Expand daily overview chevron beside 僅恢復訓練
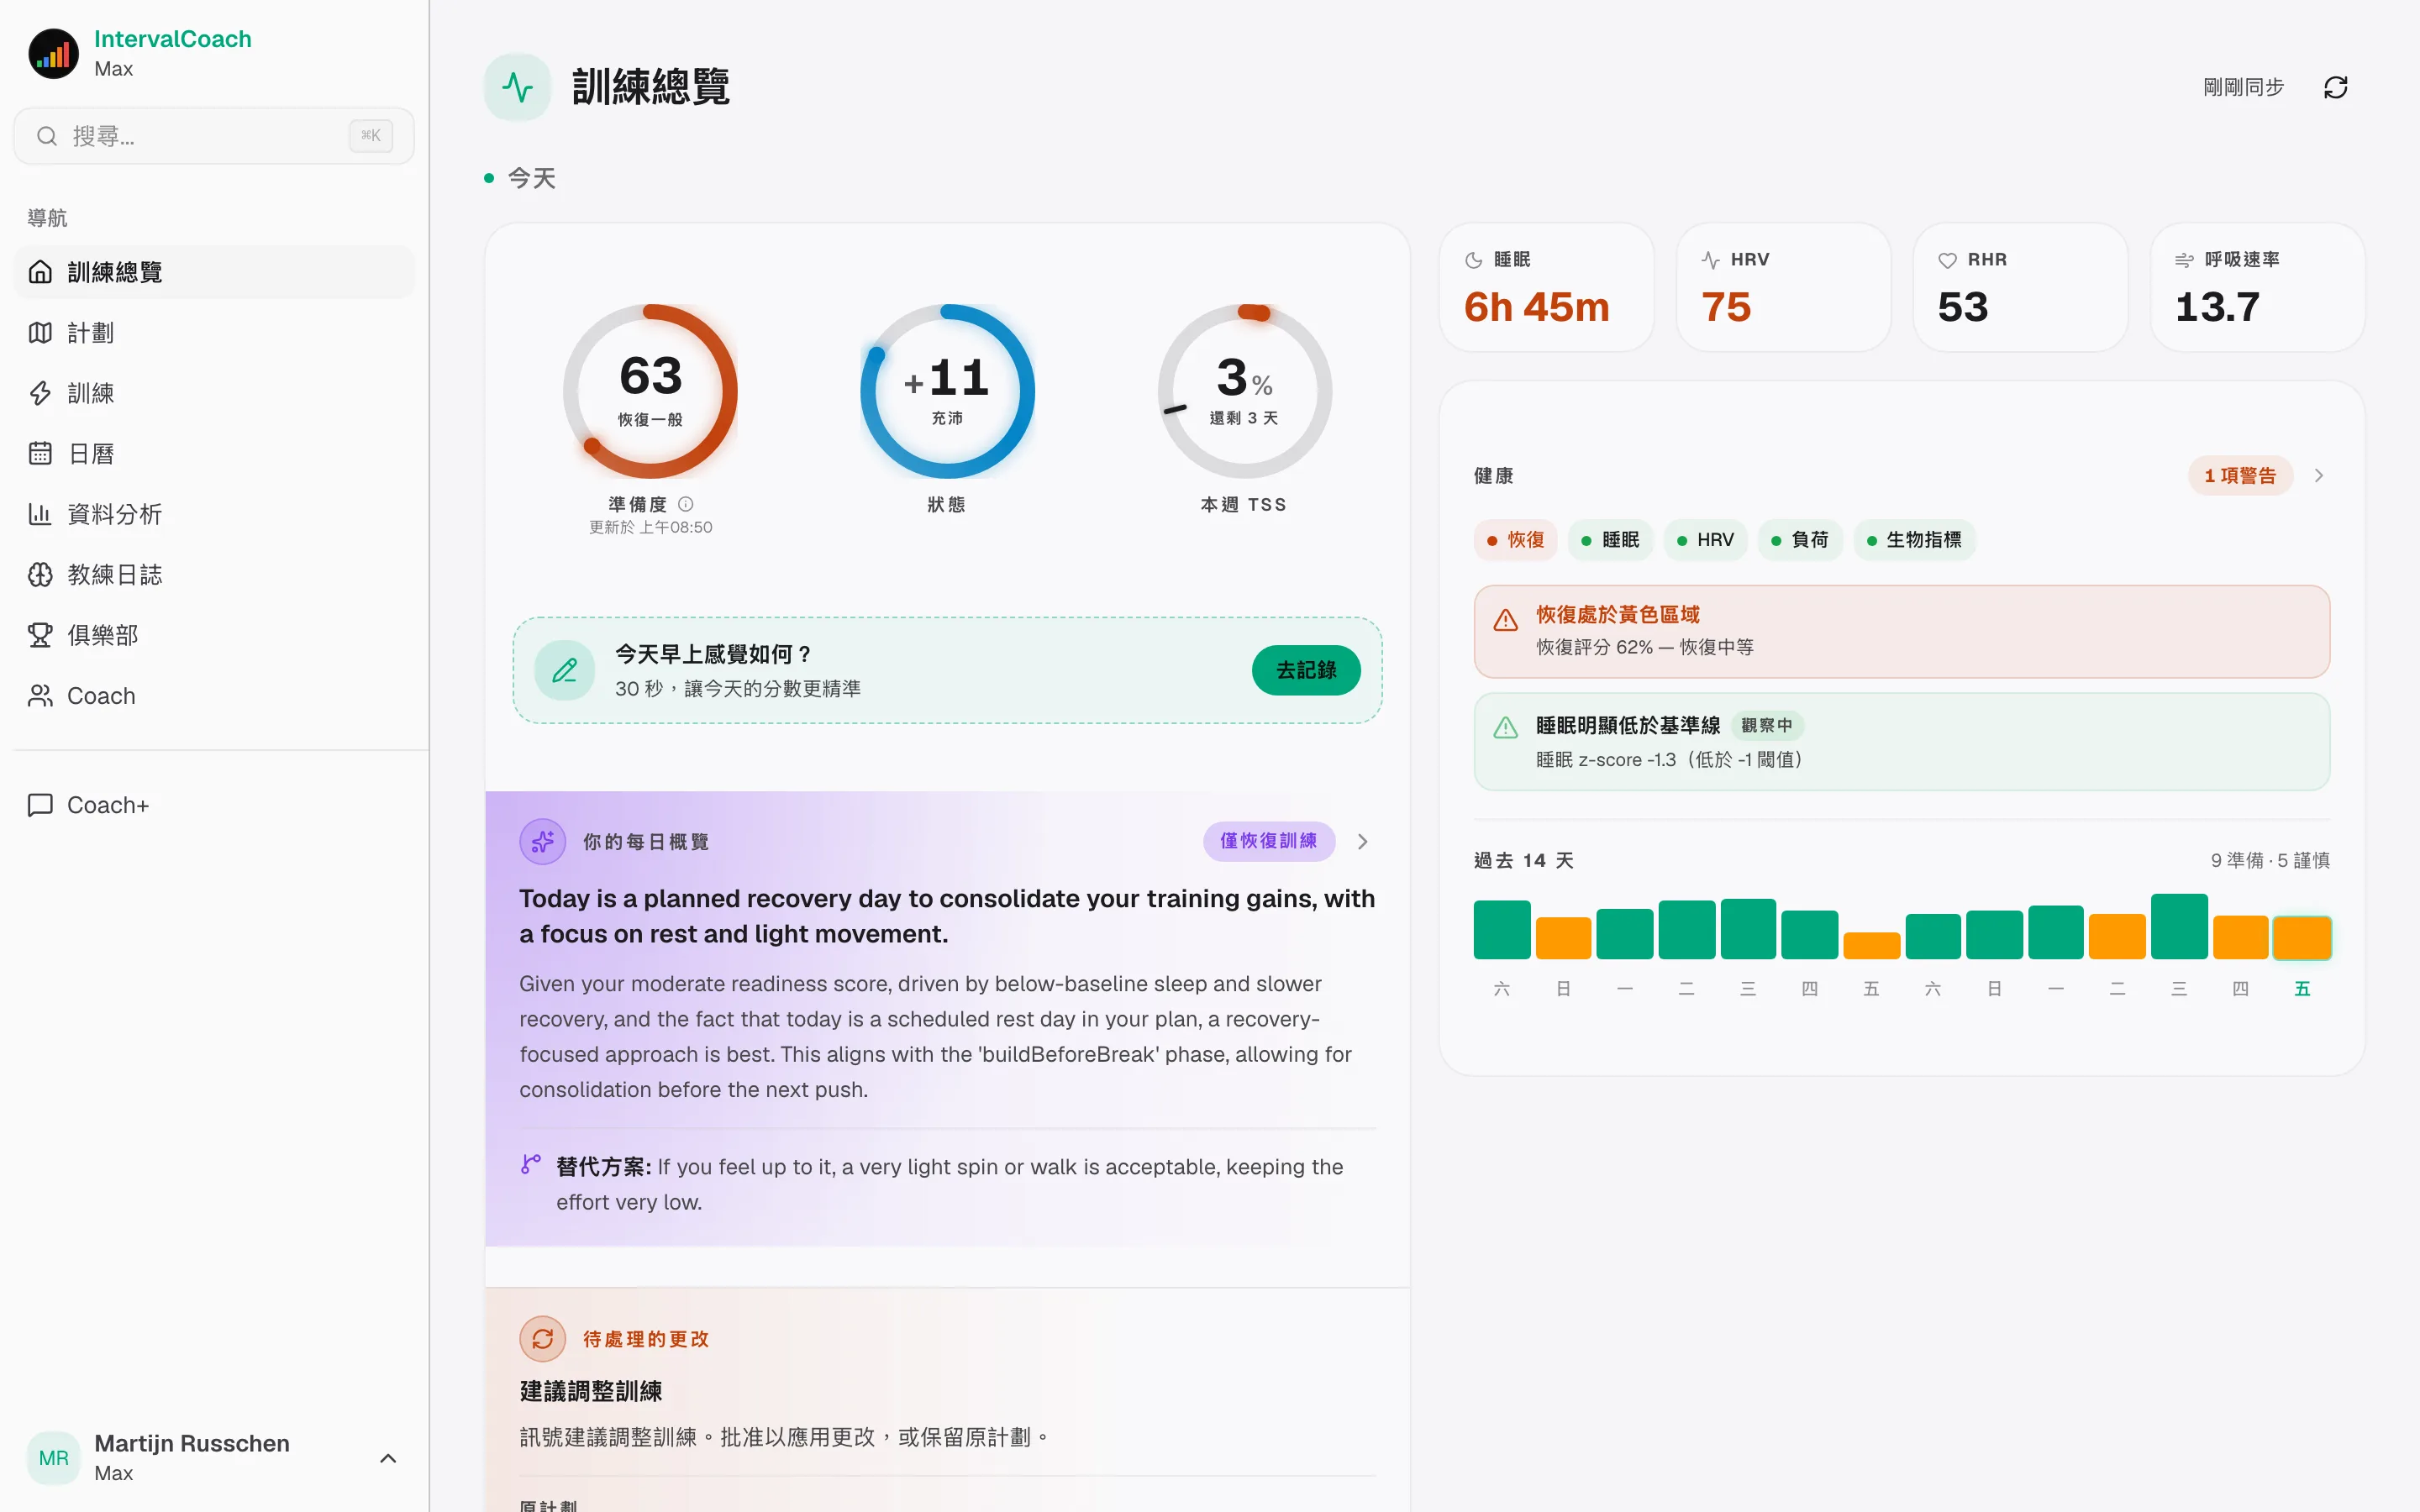 click(1362, 842)
